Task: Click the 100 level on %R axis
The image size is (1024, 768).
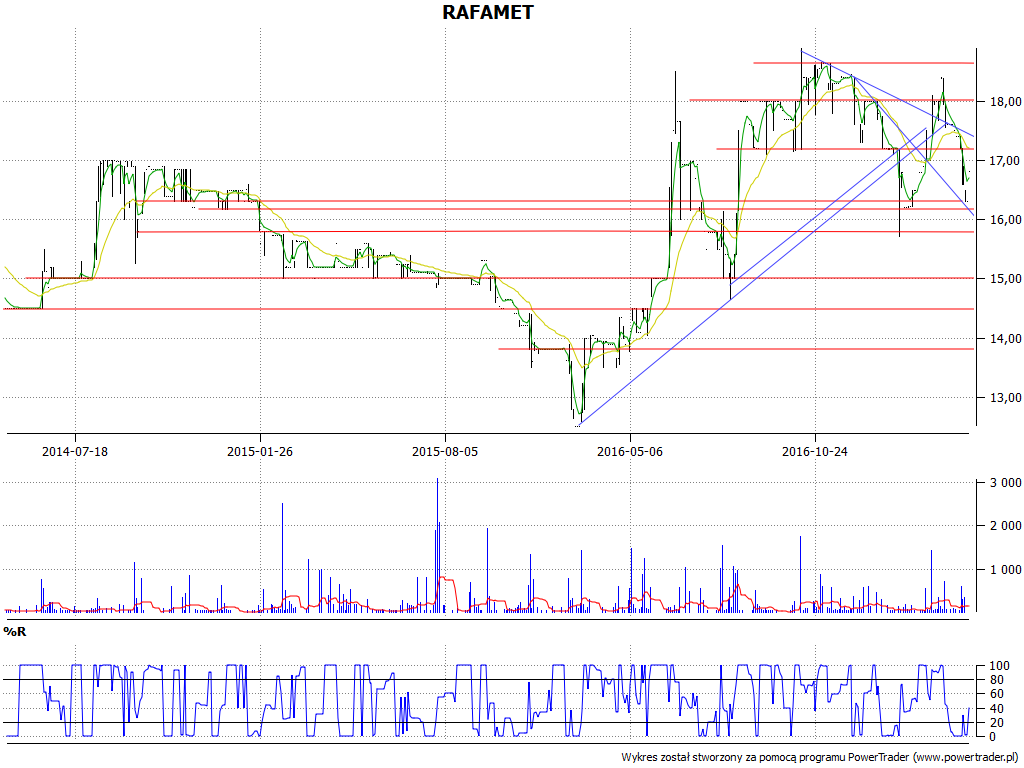Action: [x=999, y=666]
